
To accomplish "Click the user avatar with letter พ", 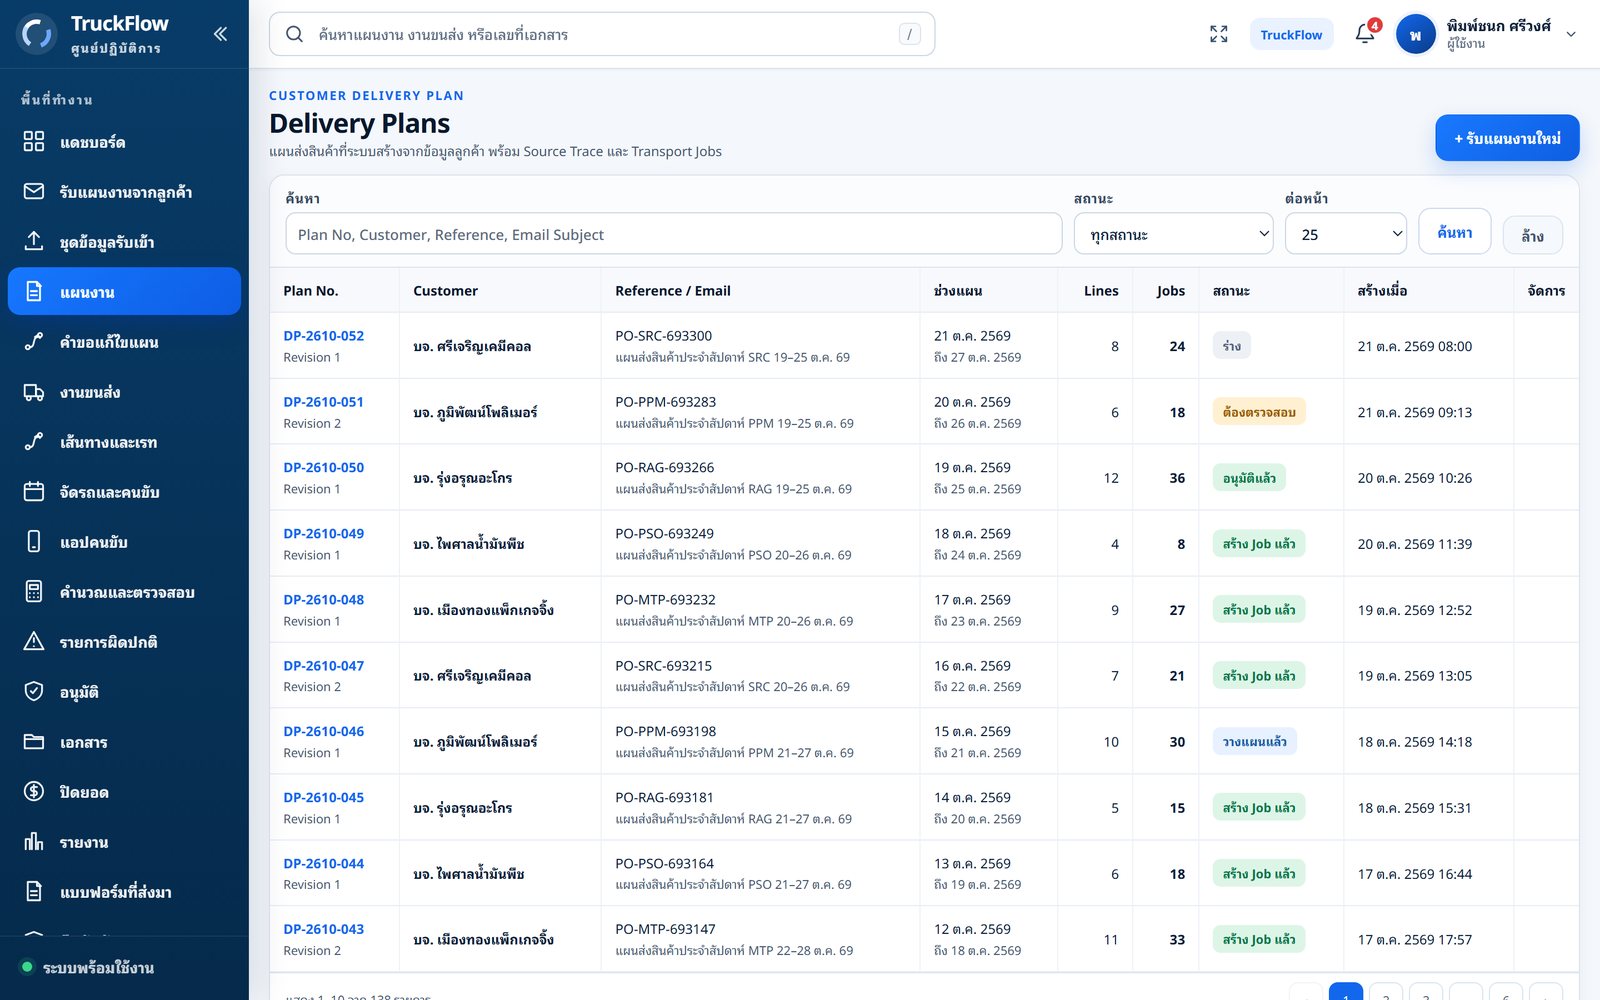I will pos(1415,34).
